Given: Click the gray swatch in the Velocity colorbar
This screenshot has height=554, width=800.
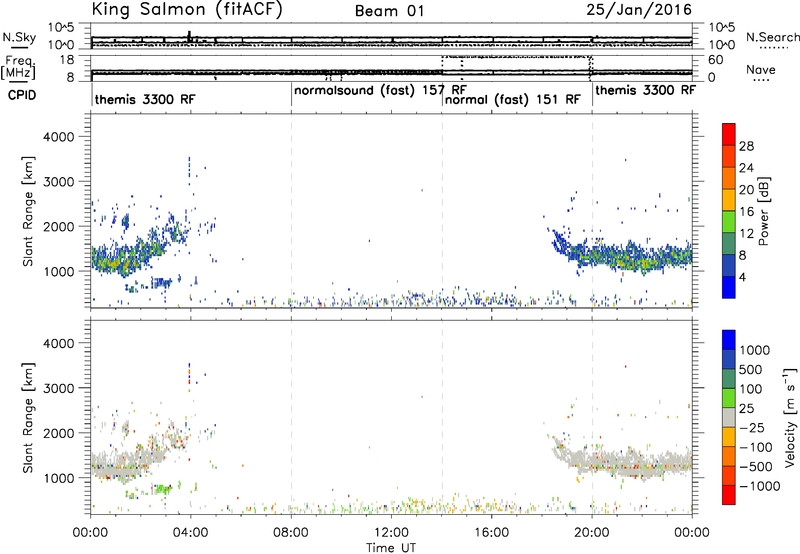Looking at the screenshot, I should pyautogui.click(x=729, y=418).
